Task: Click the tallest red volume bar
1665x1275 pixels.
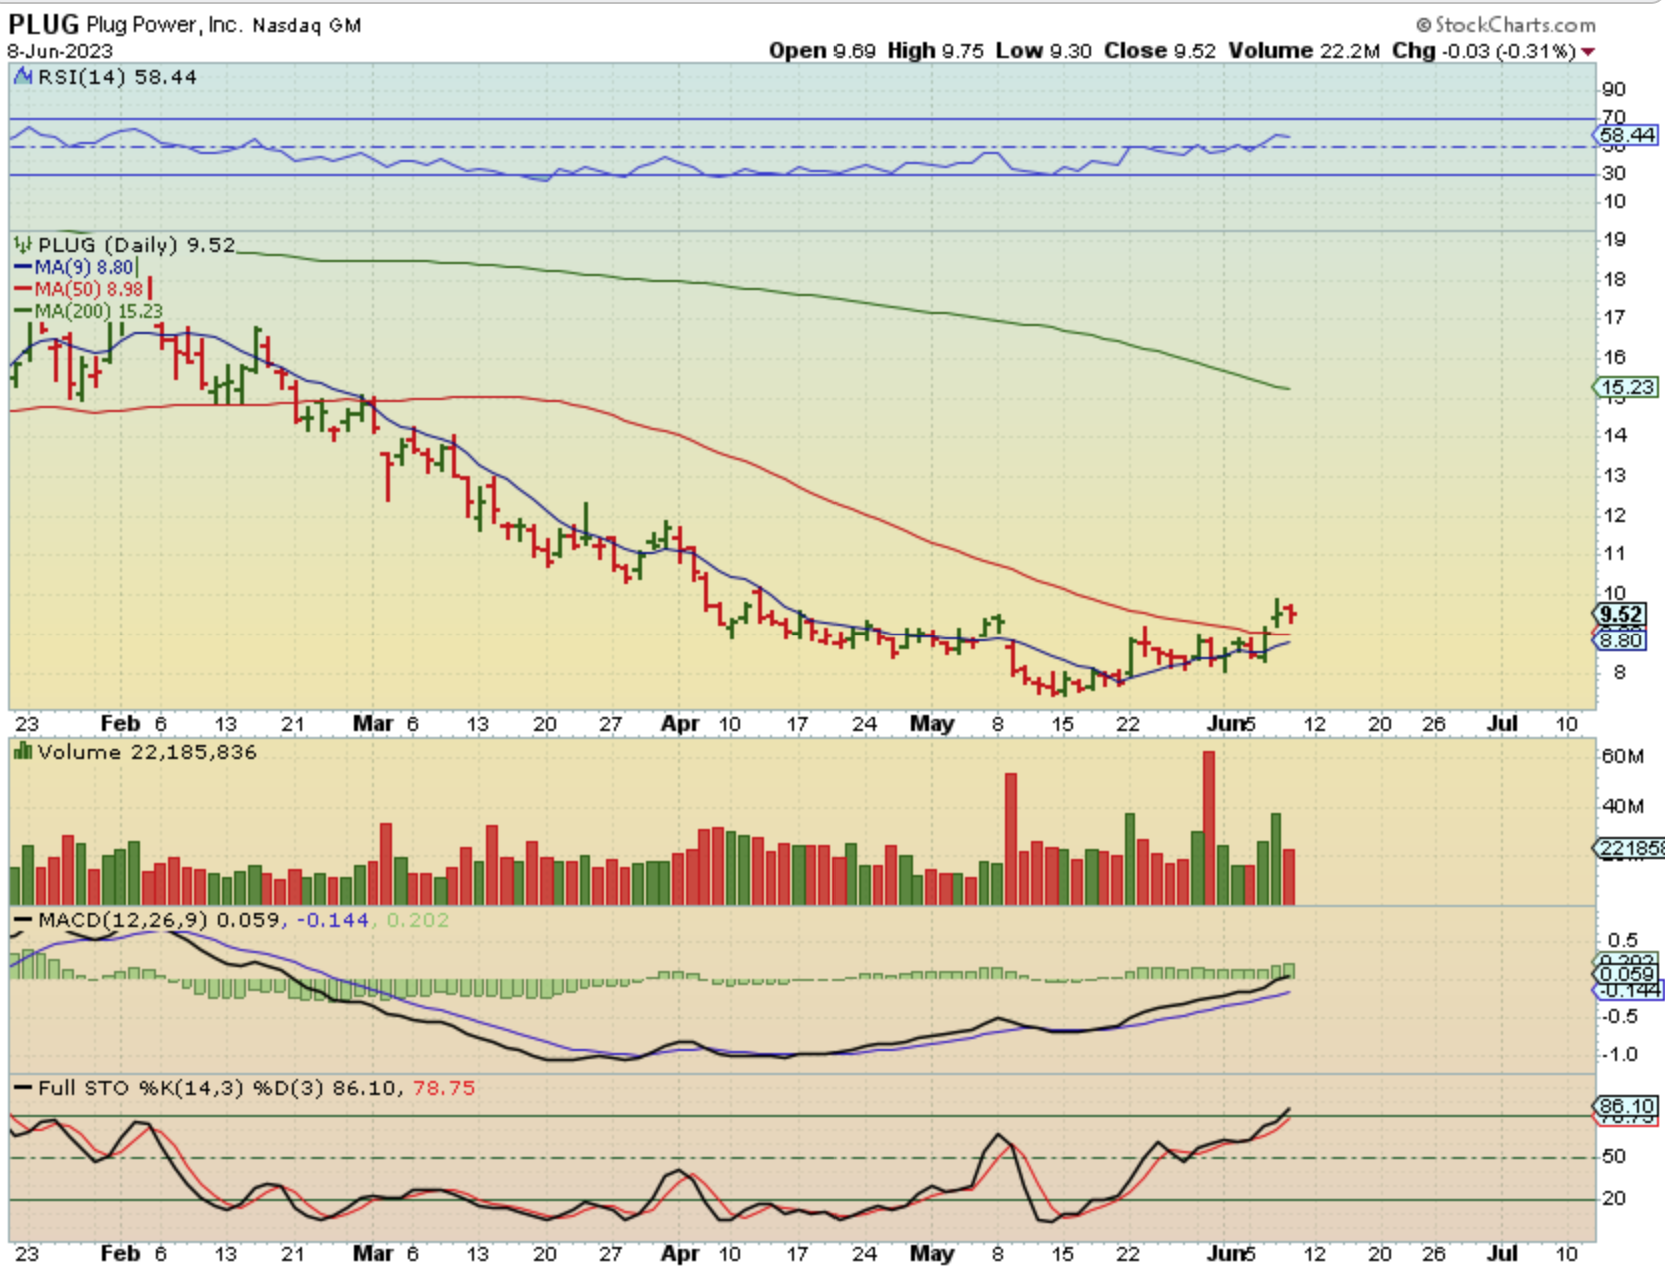Action: (x=1209, y=828)
